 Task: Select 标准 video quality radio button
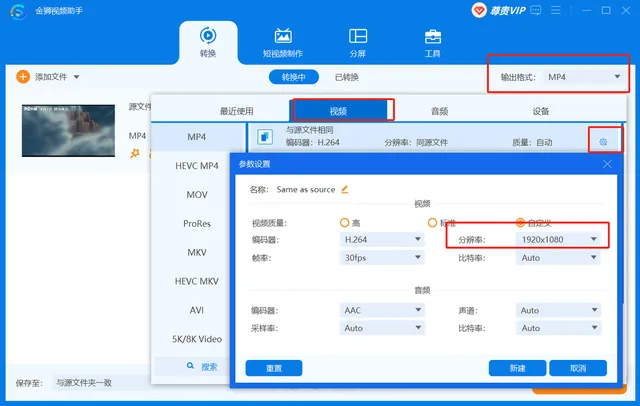coord(432,222)
